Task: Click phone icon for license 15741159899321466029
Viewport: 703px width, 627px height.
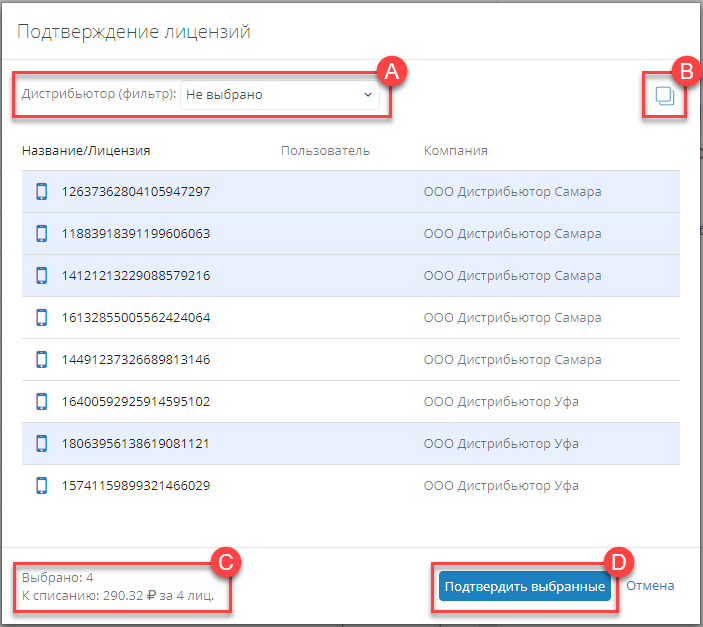Action: pos(42,486)
